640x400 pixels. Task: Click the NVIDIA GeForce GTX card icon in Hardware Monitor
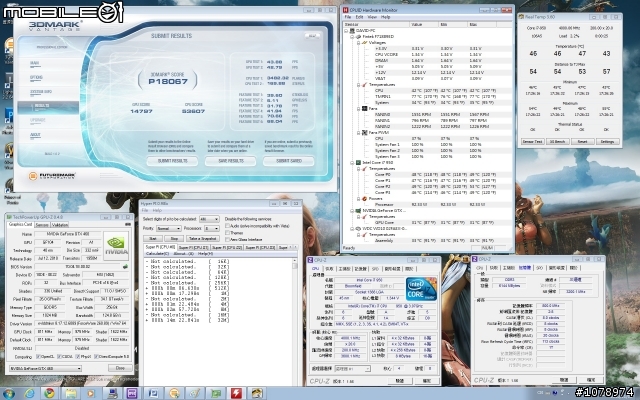tap(358, 211)
